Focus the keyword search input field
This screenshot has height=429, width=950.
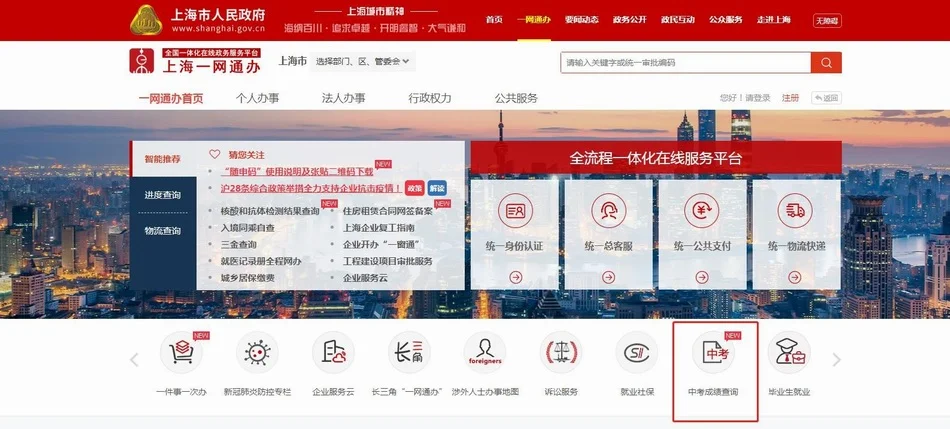[685, 63]
